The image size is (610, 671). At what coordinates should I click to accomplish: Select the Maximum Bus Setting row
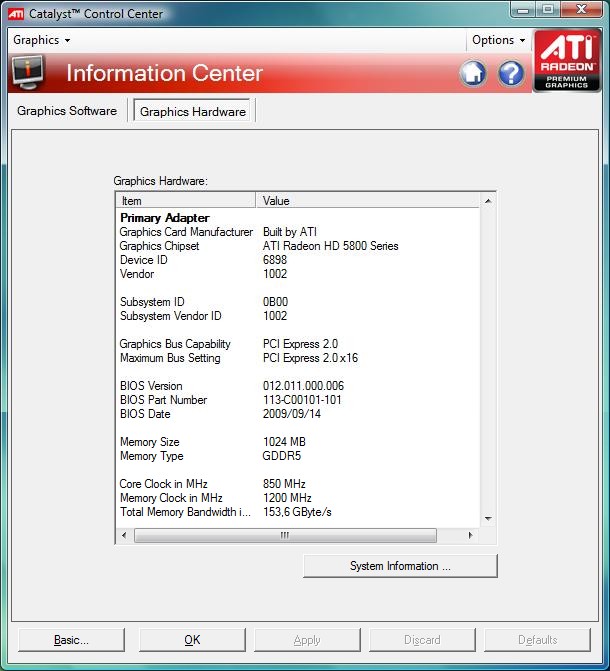[298, 358]
